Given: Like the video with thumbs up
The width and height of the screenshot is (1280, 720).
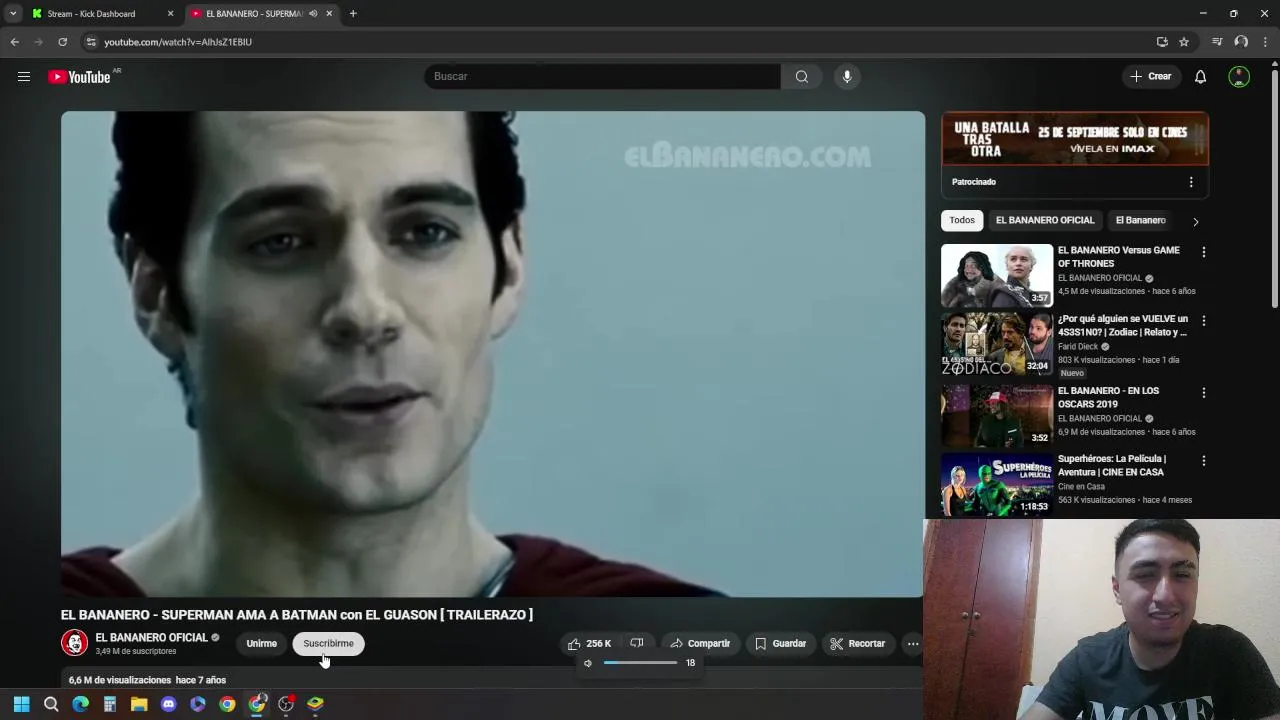Looking at the screenshot, I should pos(589,643).
